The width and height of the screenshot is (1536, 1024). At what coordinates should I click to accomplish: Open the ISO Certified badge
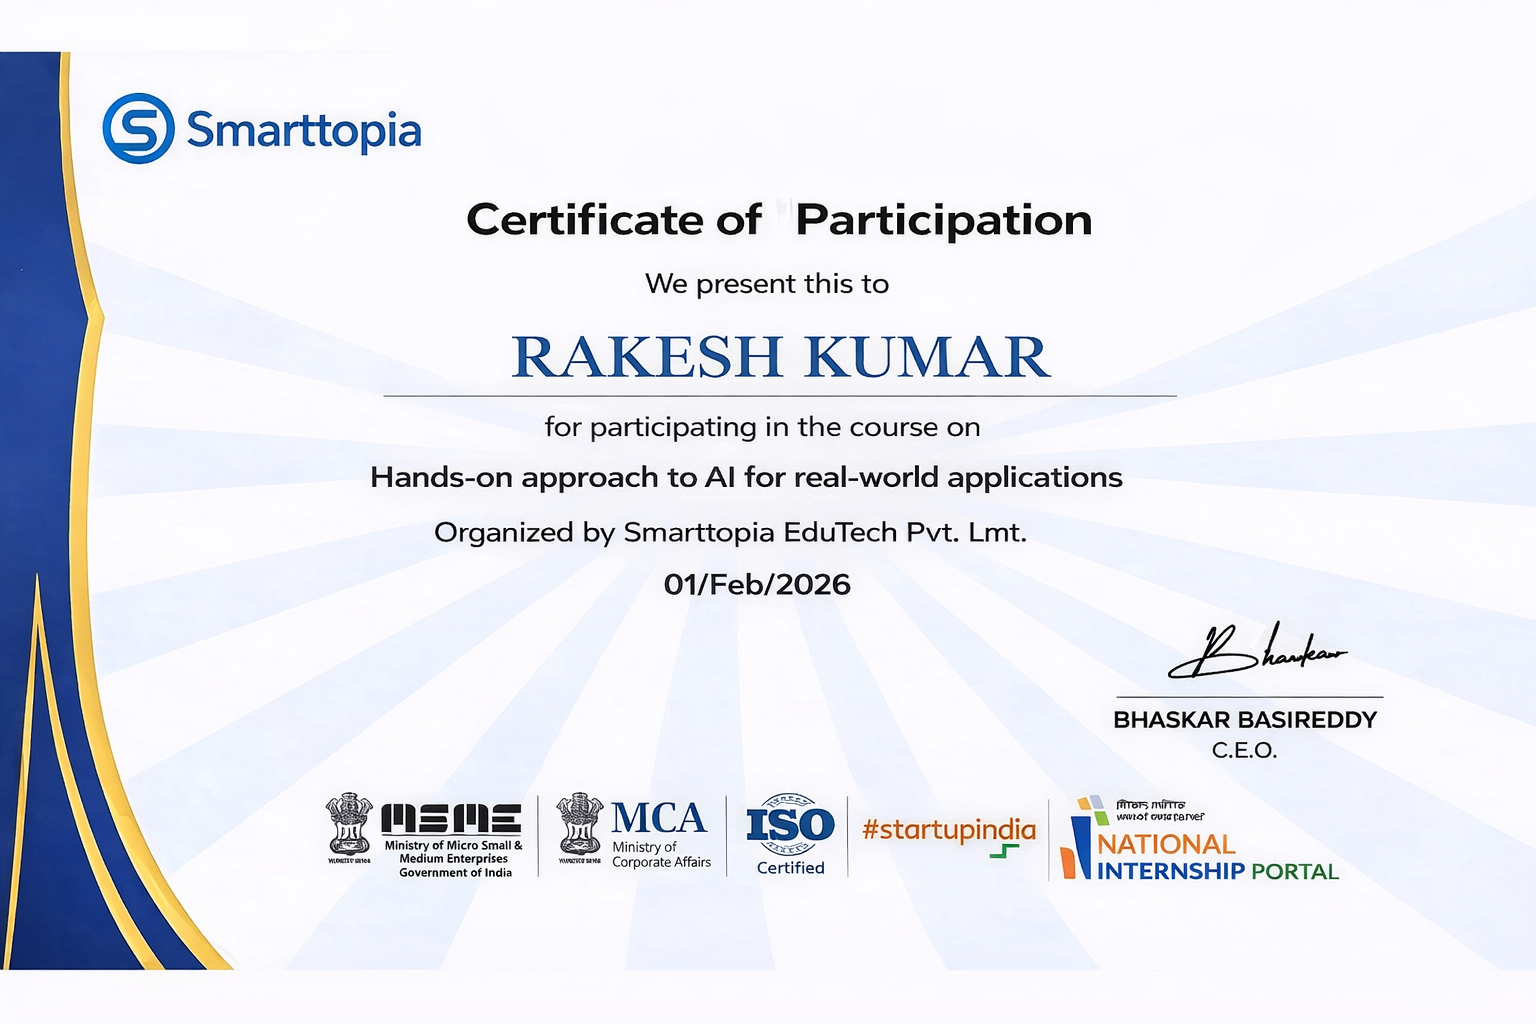790,834
